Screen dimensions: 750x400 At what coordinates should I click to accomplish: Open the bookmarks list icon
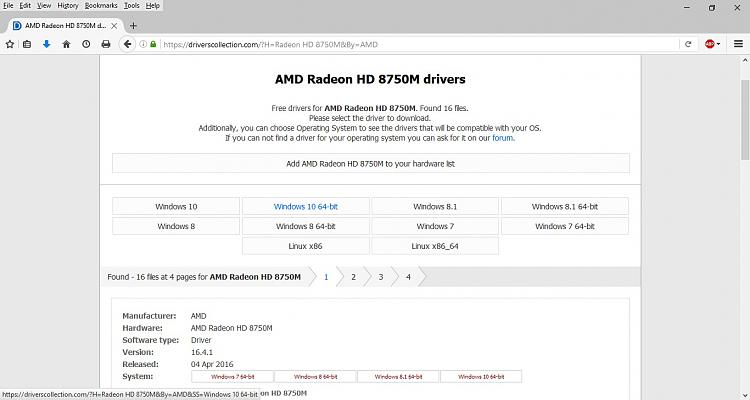27,44
